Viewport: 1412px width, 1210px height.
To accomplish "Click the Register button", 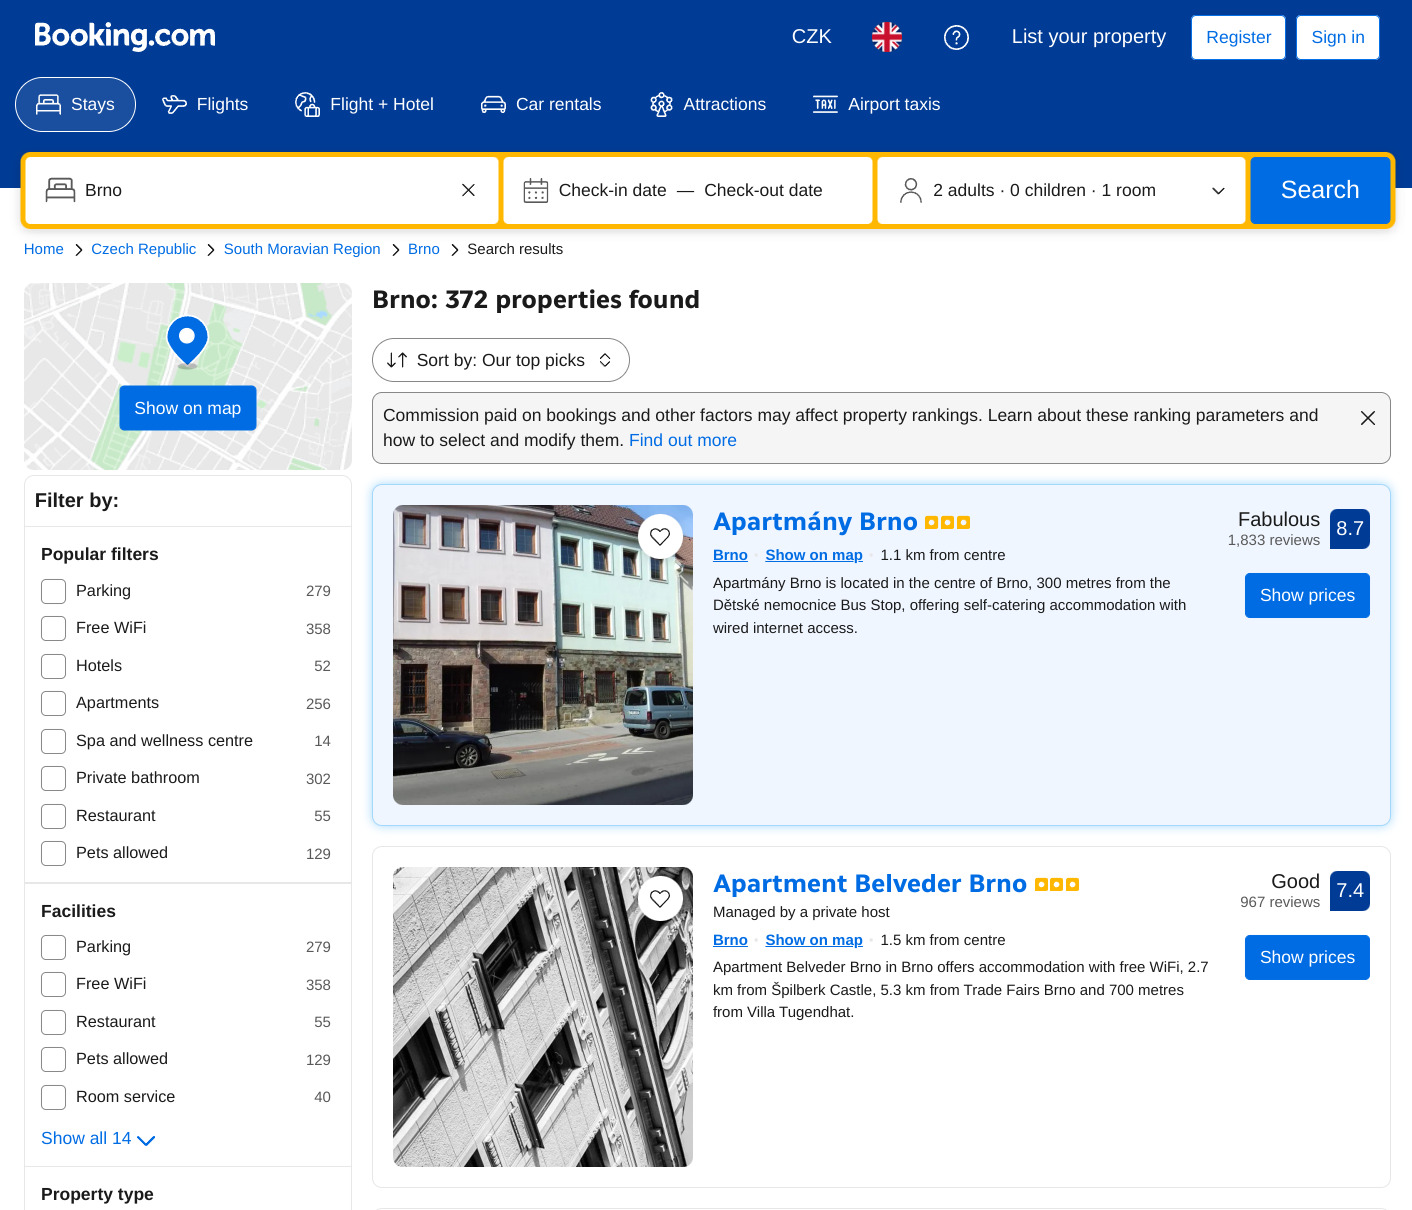I will [1238, 37].
